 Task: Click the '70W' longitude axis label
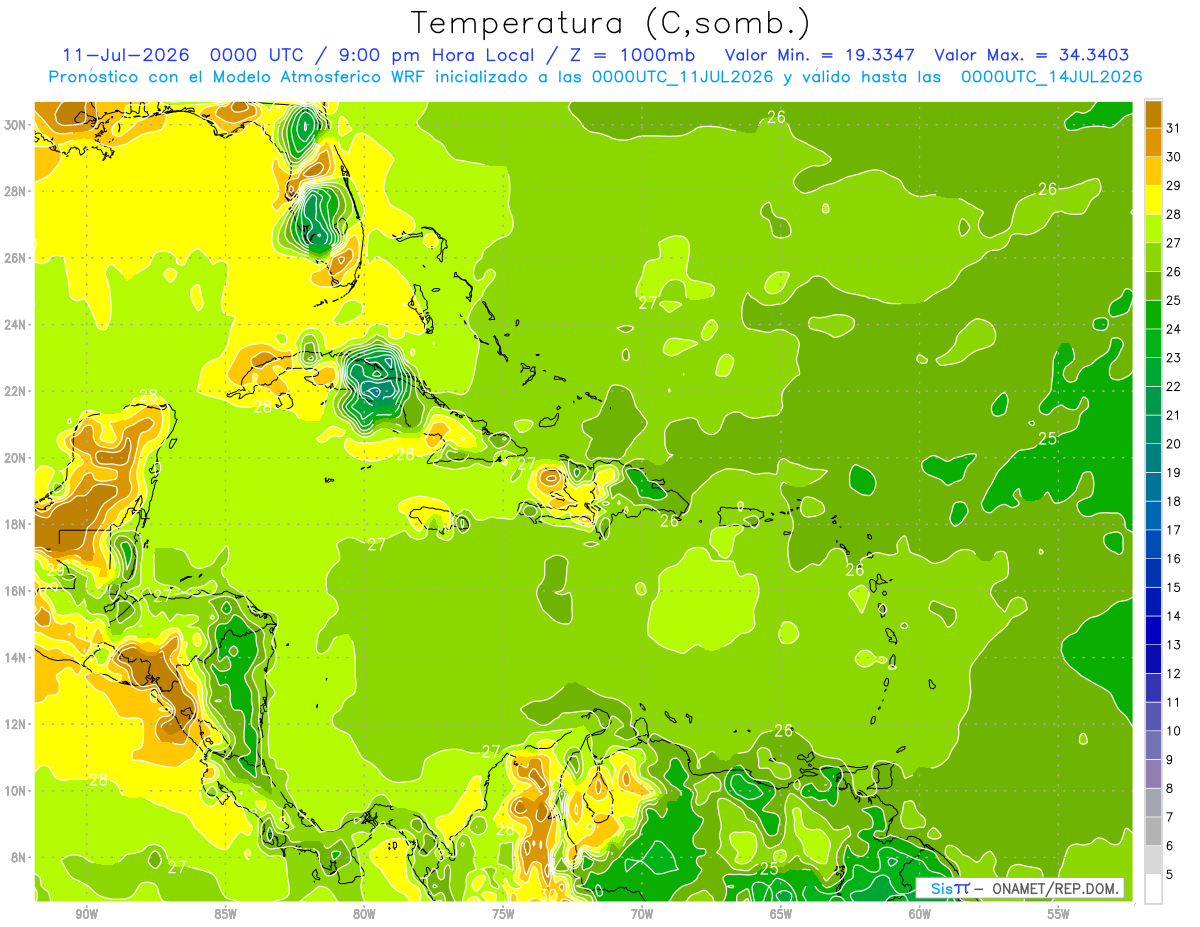click(642, 914)
